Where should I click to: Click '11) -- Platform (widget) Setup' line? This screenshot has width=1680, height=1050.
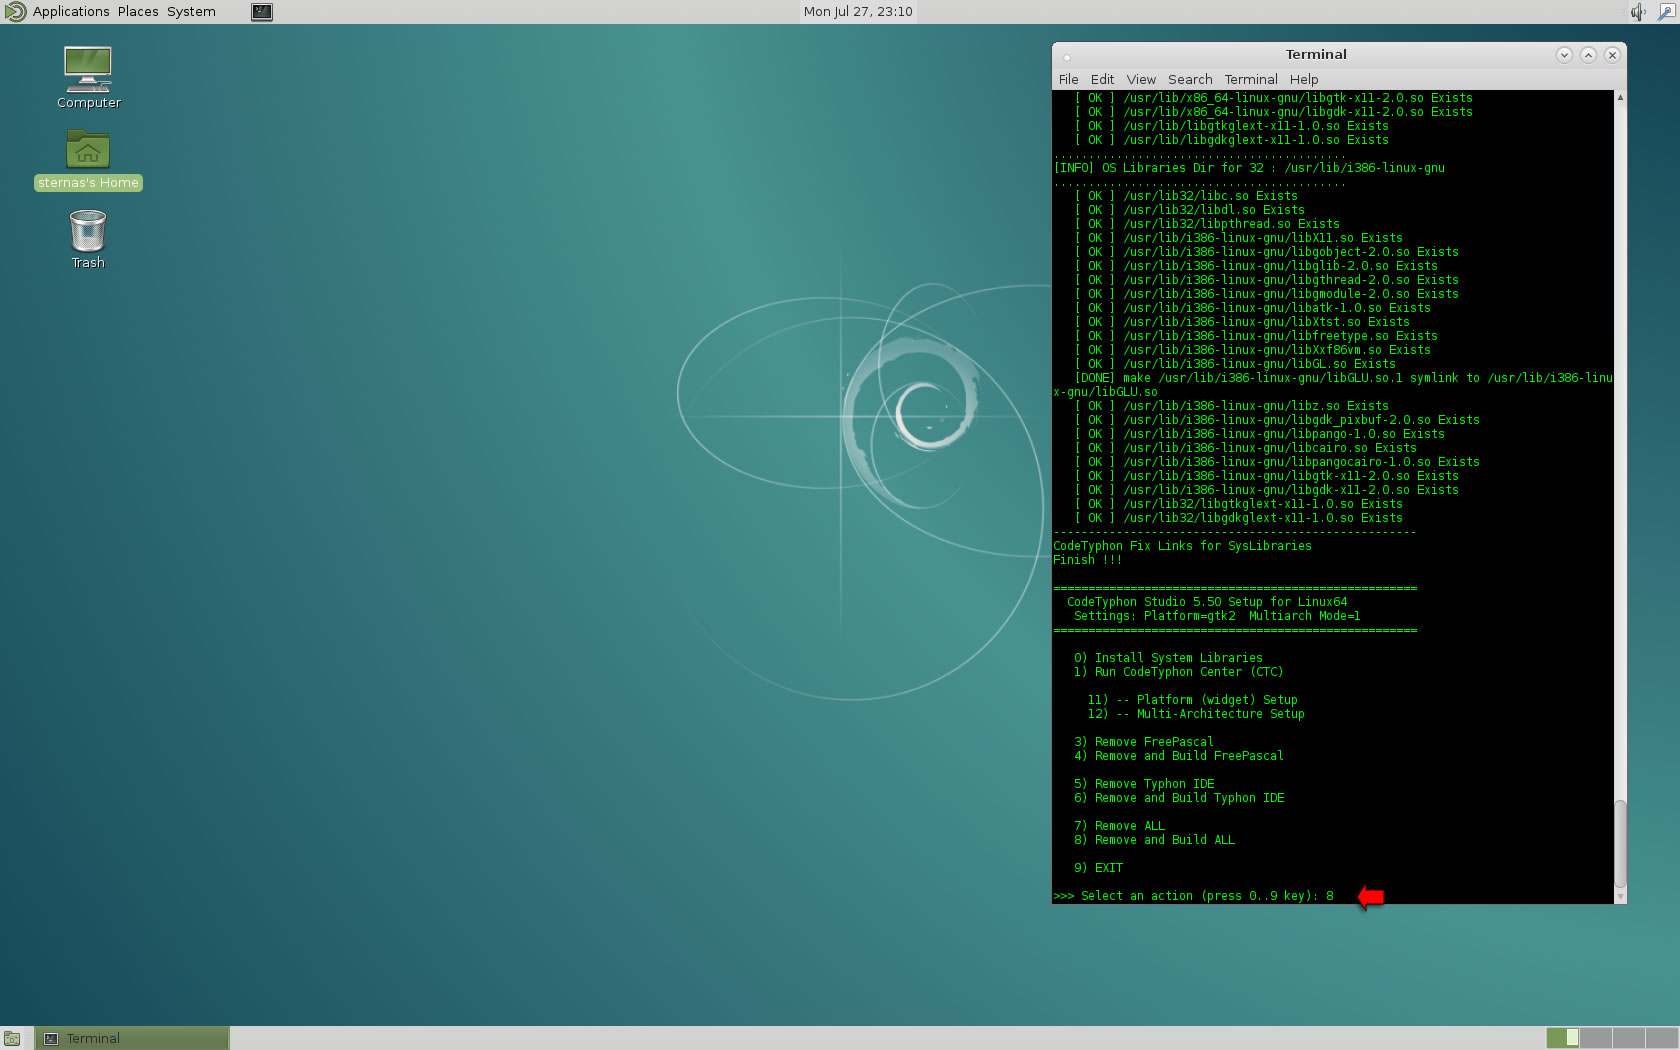point(1192,700)
